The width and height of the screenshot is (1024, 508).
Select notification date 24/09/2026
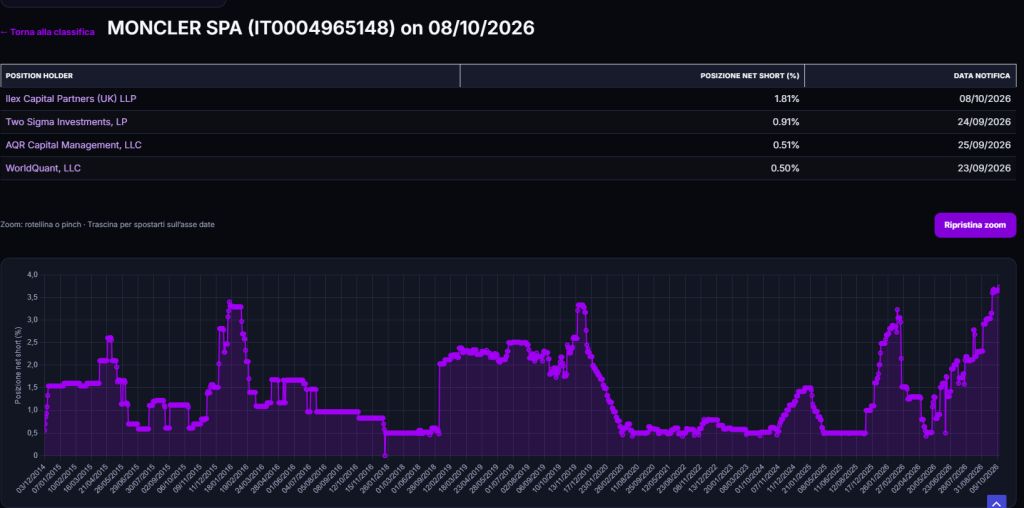tap(986, 121)
